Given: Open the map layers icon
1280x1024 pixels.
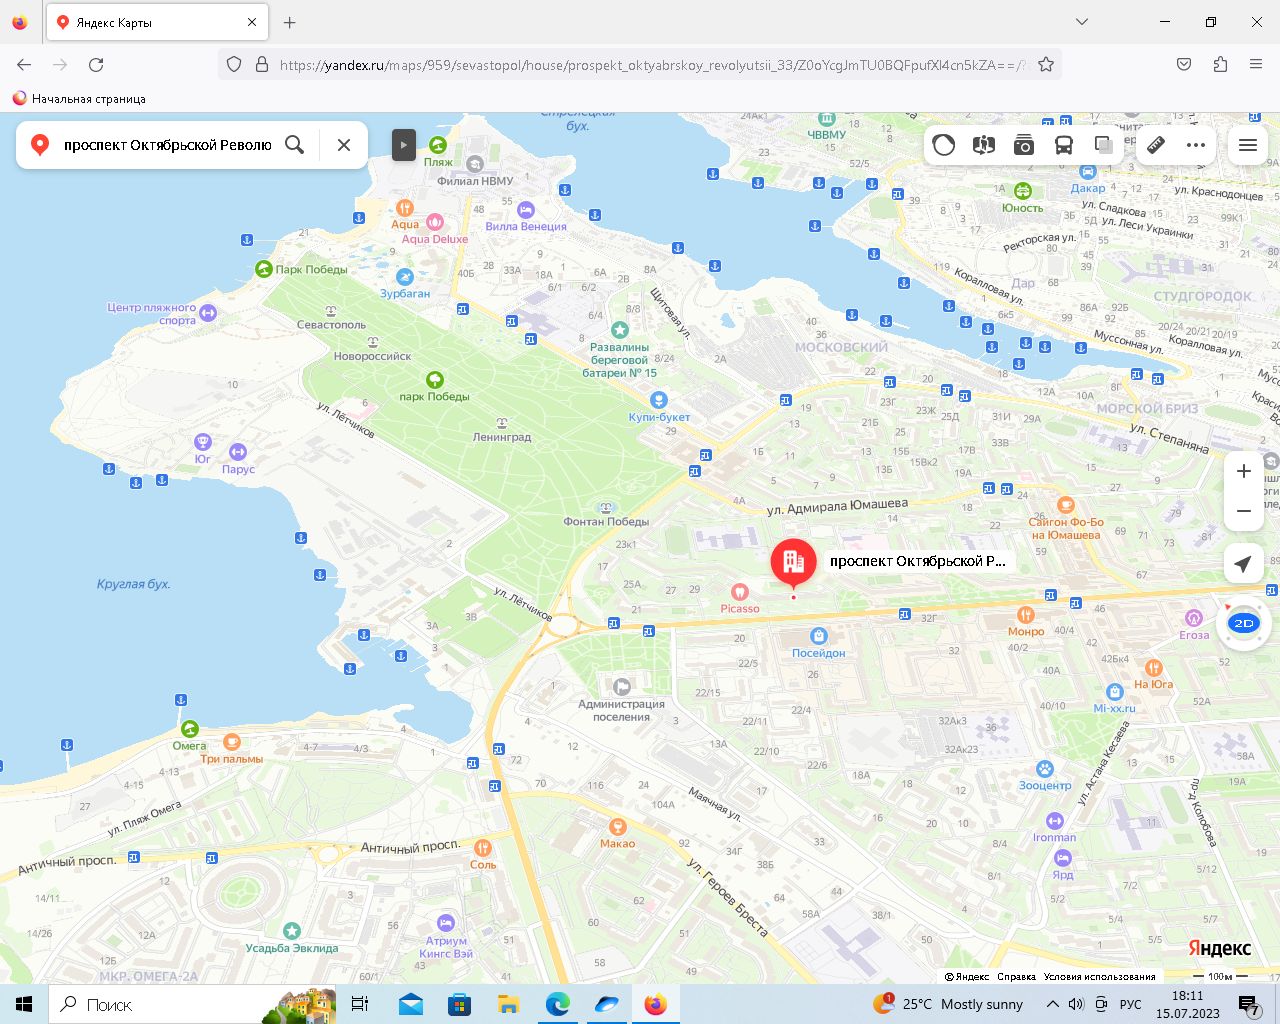Looking at the screenshot, I should click(x=1104, y=145).
